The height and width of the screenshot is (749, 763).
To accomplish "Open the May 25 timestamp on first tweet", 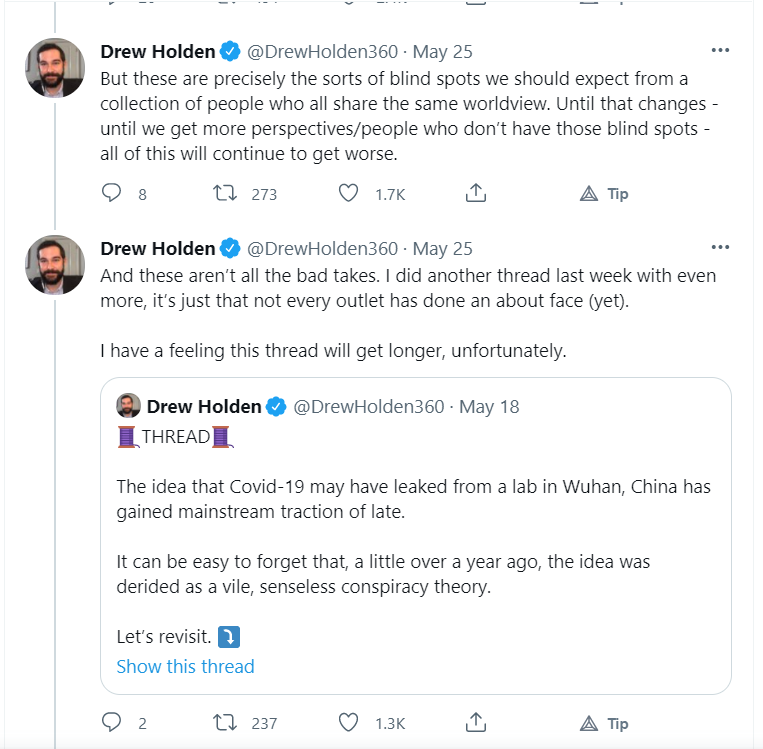I will 443,51.
